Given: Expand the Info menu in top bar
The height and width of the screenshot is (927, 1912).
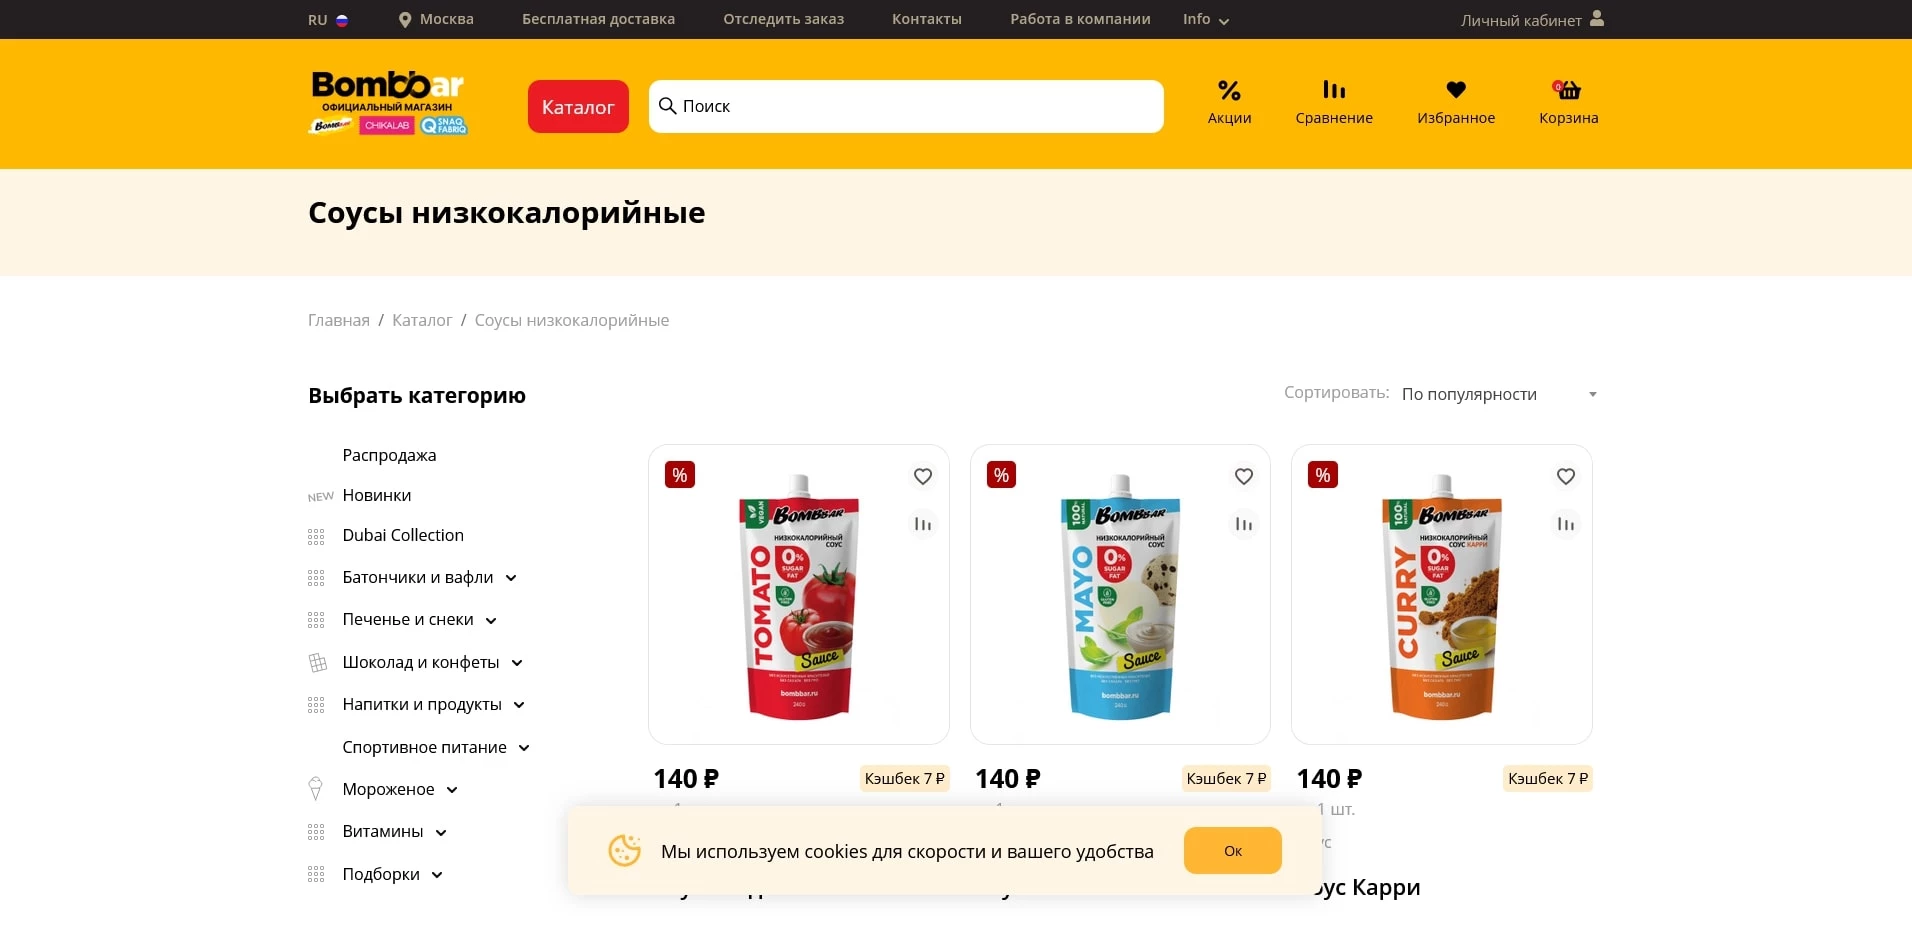Looking at the screenshot, I should click(x=1206, y=19).
